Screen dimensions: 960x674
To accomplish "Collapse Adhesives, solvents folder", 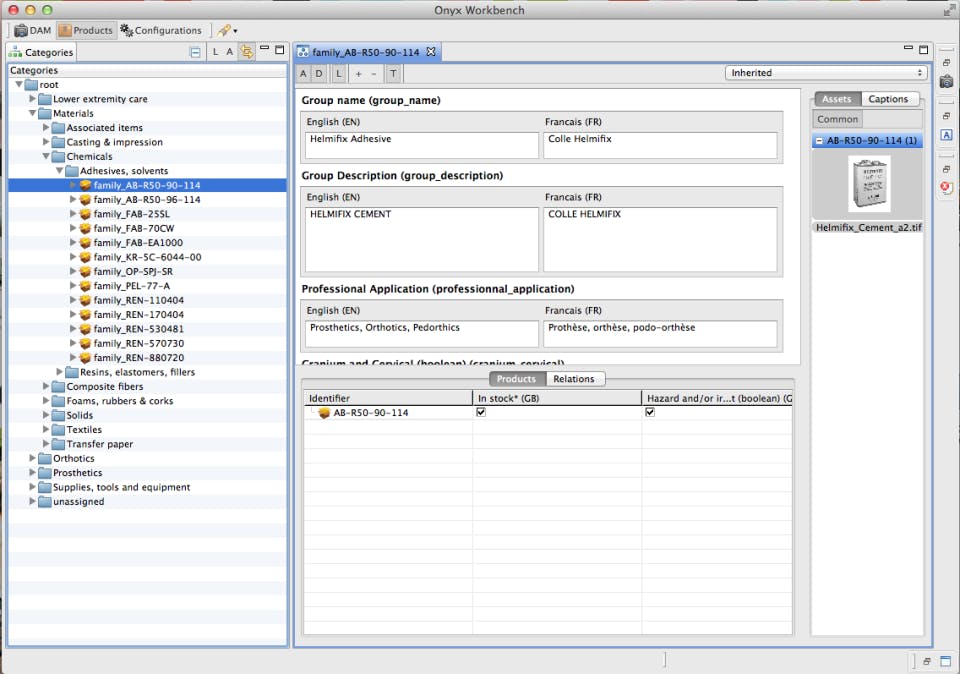I will coord(59,171).
